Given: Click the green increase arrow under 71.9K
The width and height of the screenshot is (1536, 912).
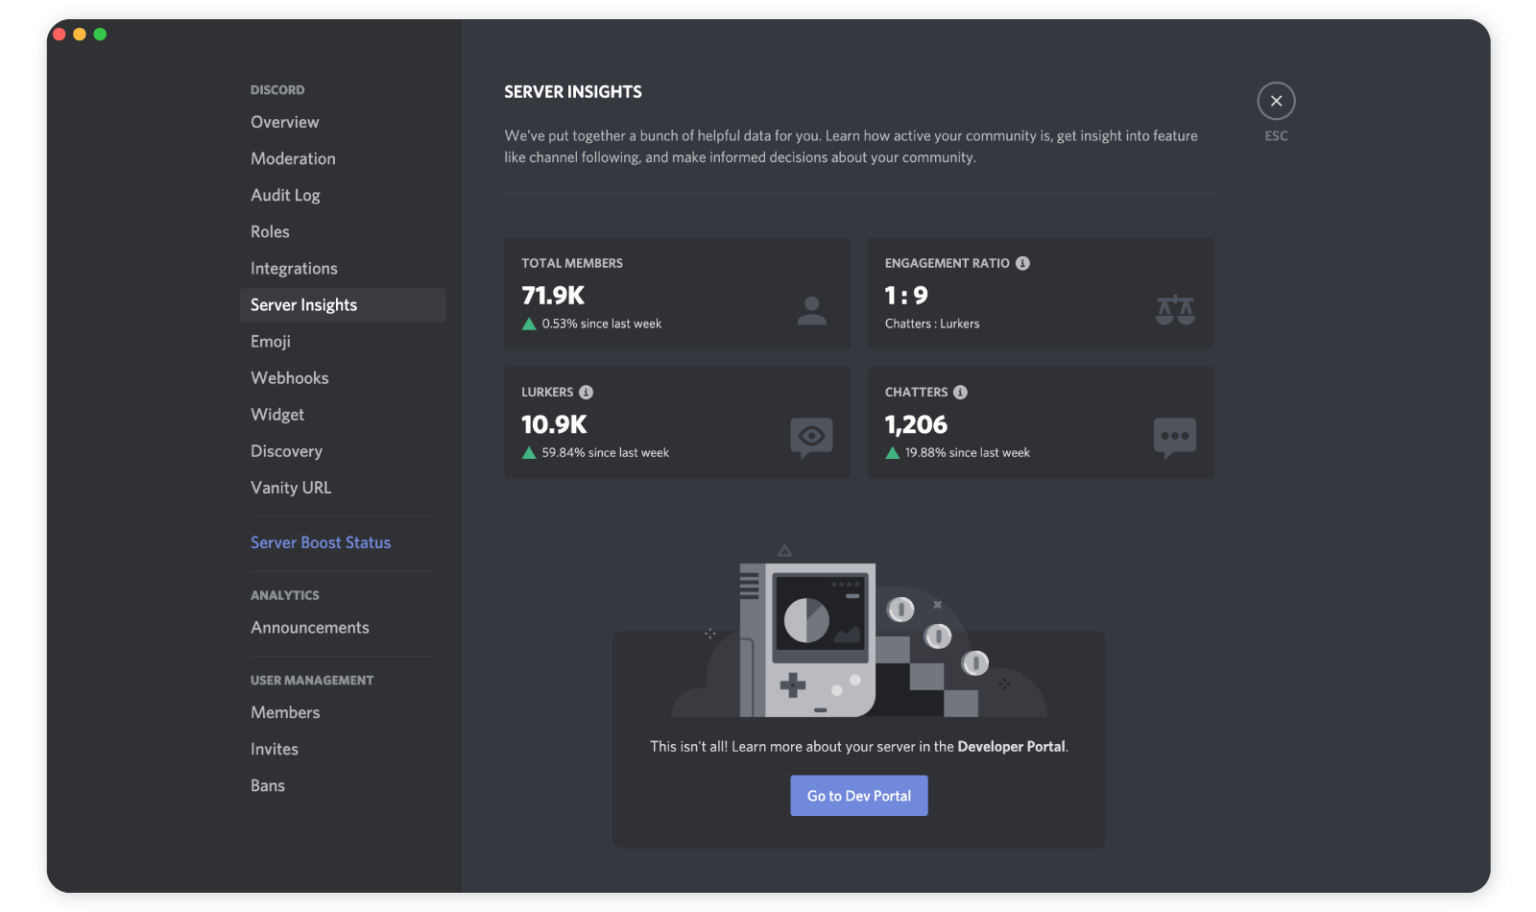Looking at the screenshot, I should [x=529, y=323].
